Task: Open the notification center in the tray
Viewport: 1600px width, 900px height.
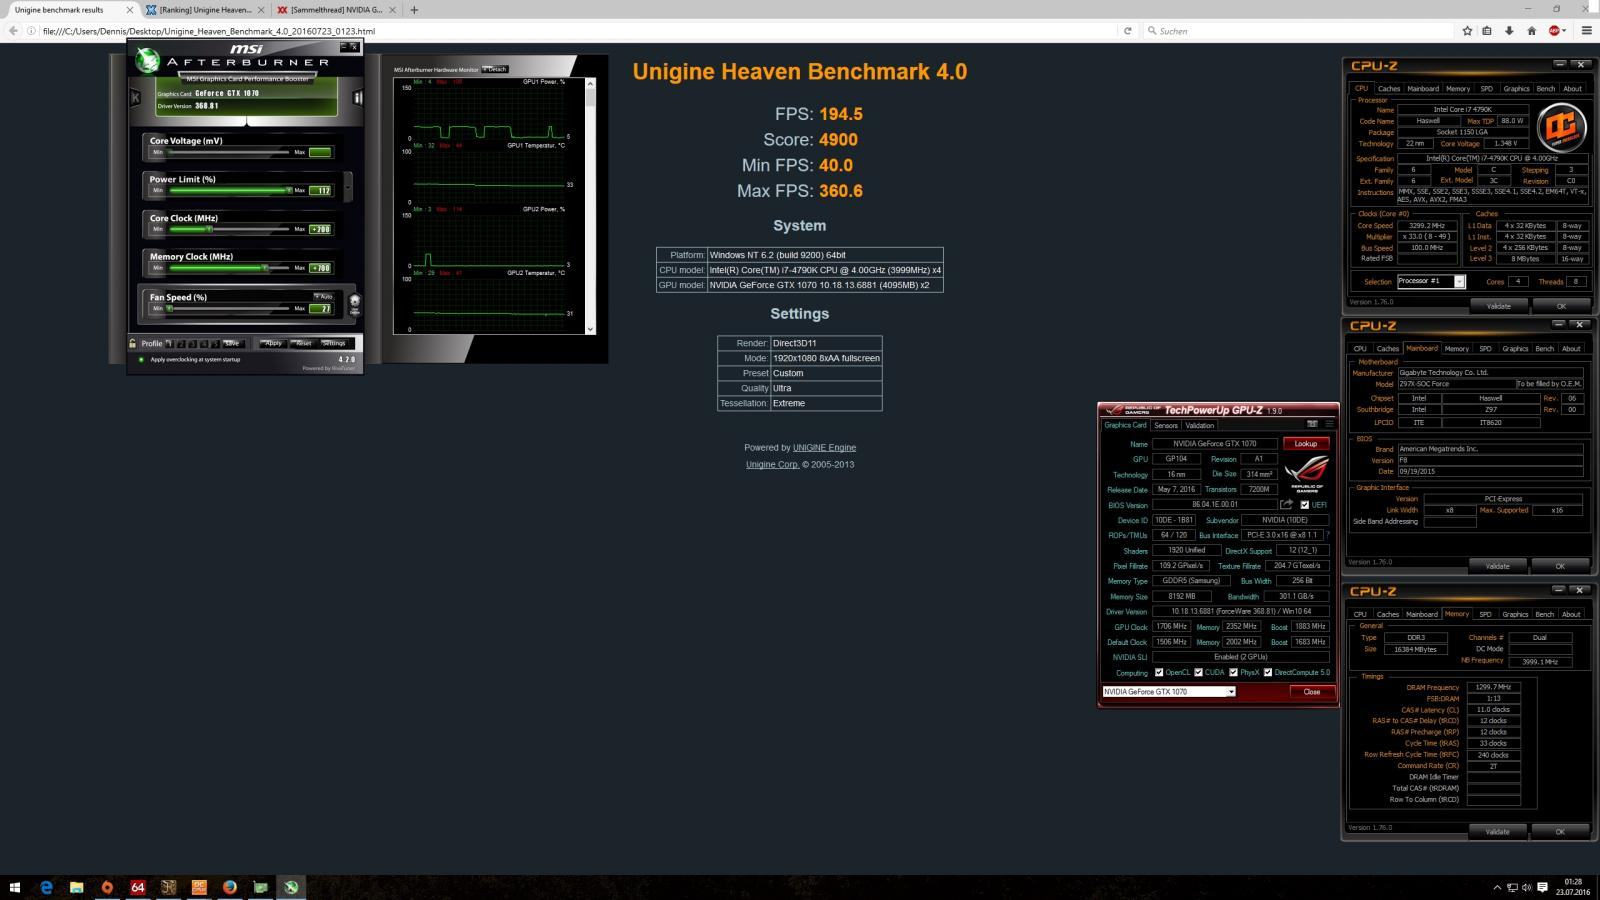Action: (1541, 888)
